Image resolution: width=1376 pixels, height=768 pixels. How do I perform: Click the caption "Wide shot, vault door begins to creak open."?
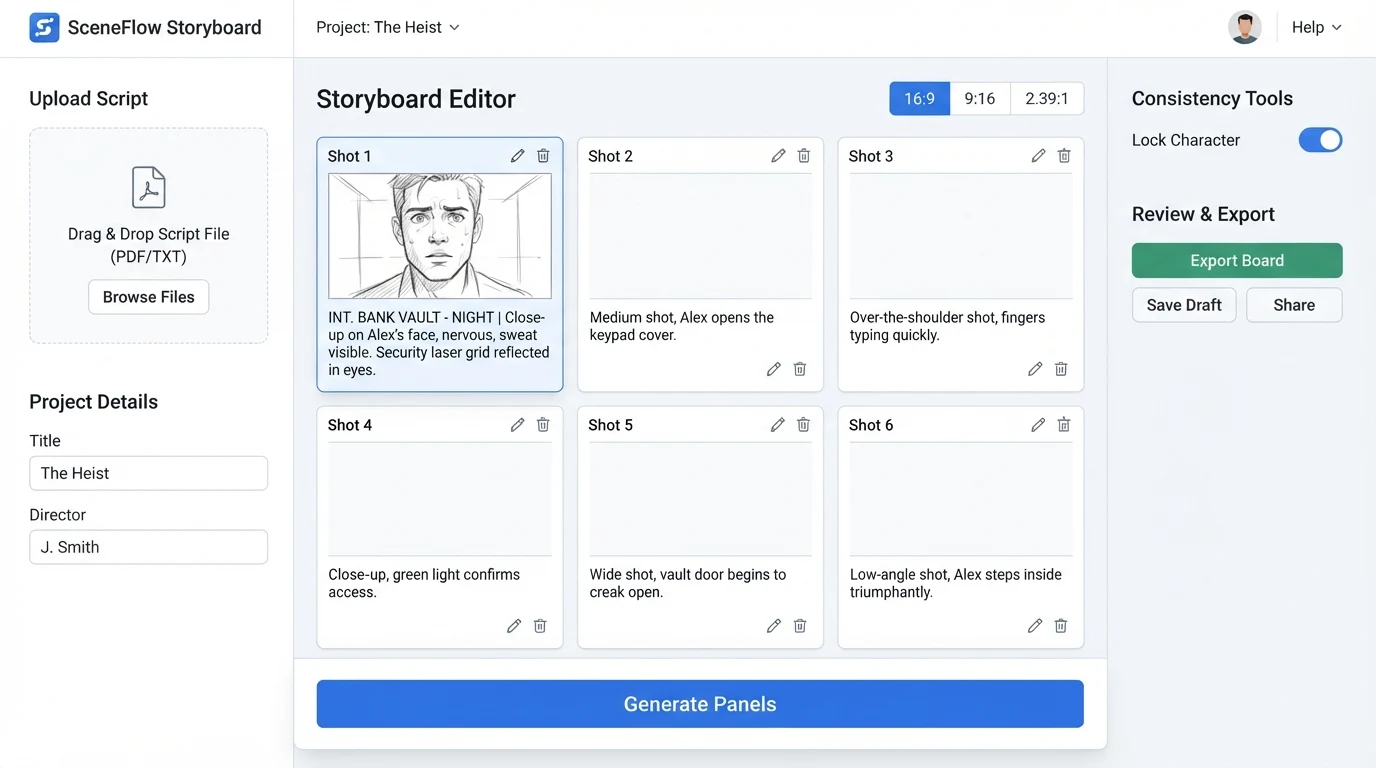(688, 583)
